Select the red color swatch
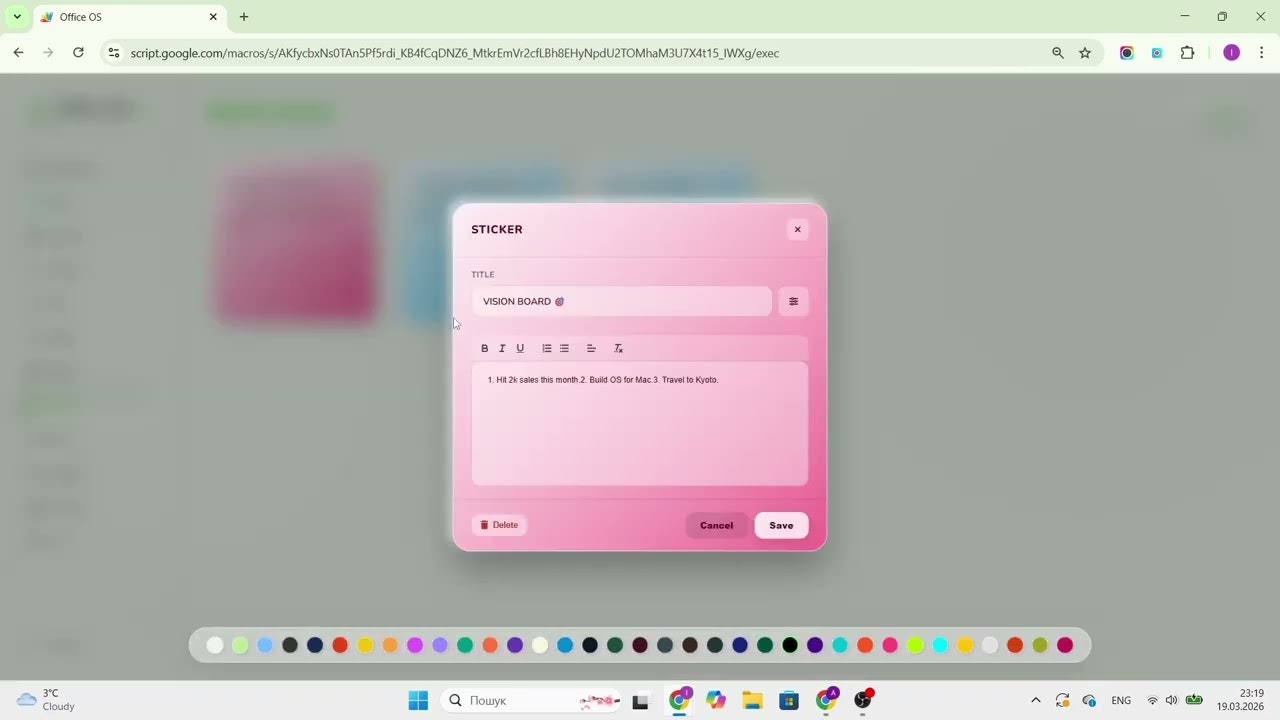The height and width of the screenshot is (720, 1280). pyautogui.click(x=340, y=645)
